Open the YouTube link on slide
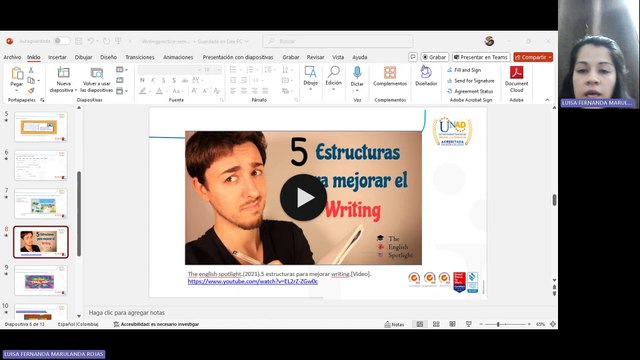The image size is (640, 360). pos(253,282)
